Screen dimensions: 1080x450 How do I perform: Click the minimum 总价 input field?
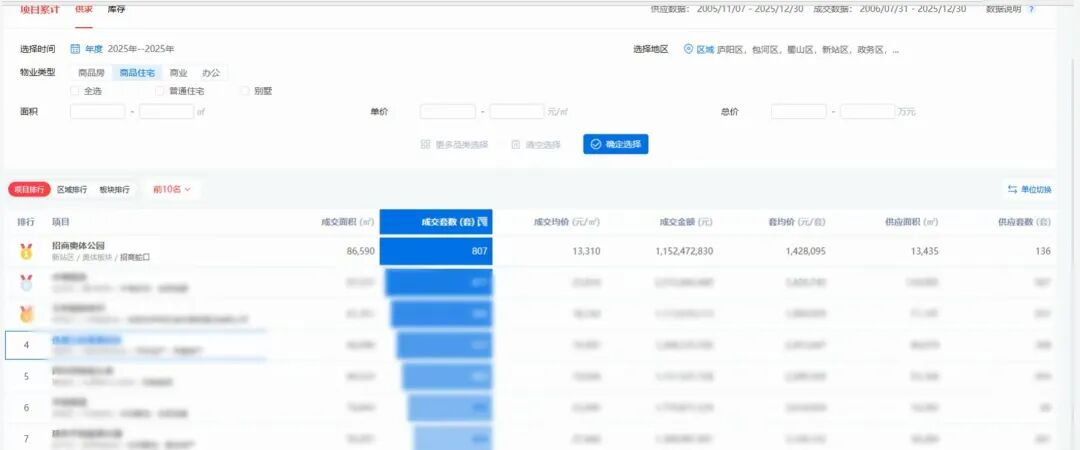799,112
